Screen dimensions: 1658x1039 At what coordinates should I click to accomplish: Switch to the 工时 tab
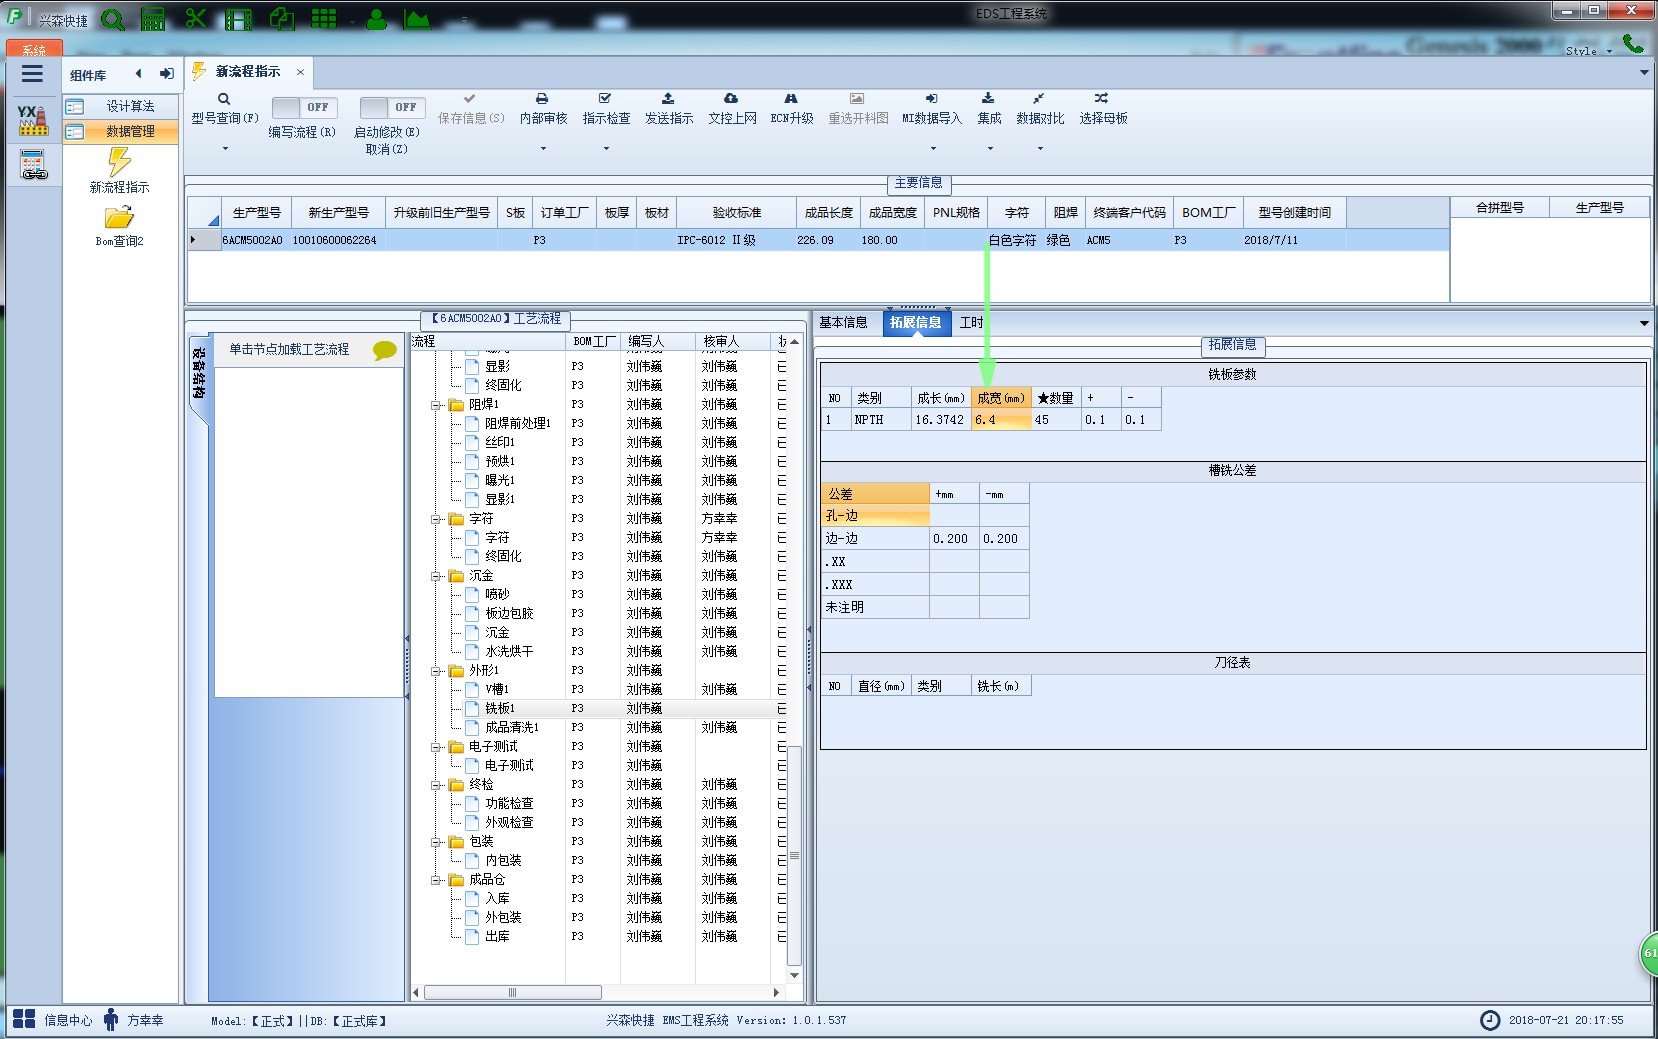coord(971,322)
